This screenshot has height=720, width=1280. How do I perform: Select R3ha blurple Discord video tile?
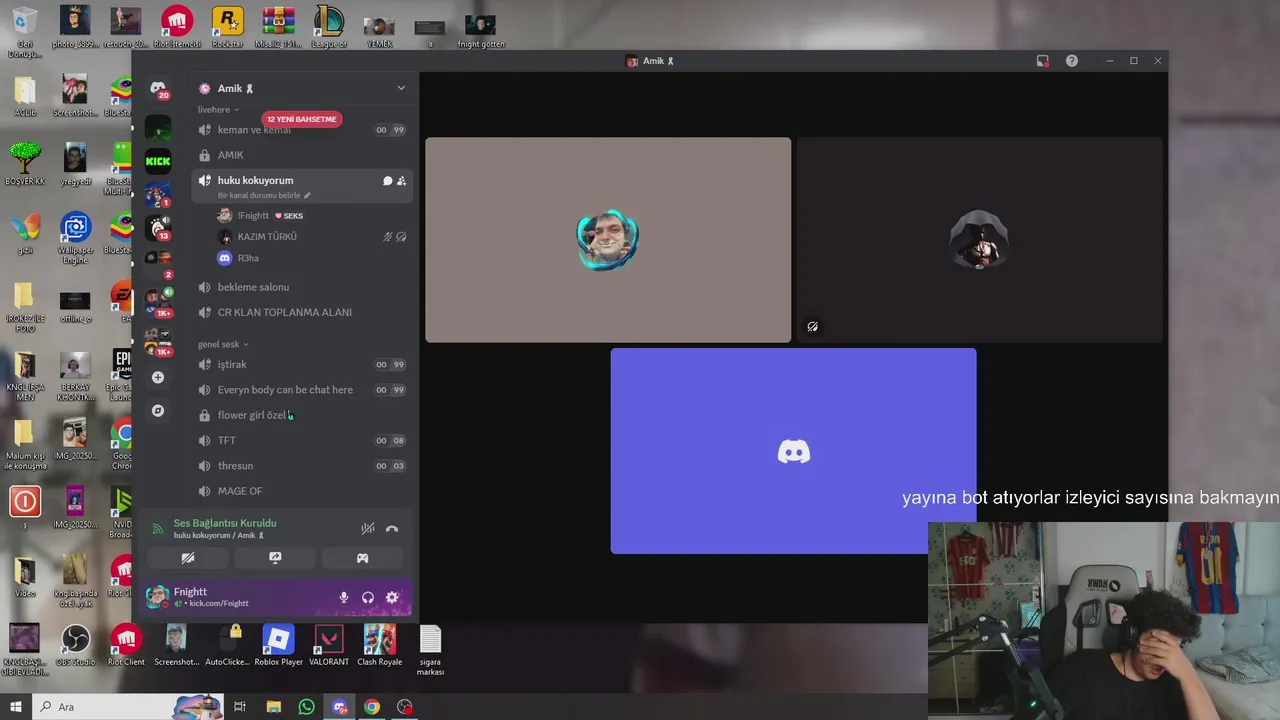tap(793, 451)
